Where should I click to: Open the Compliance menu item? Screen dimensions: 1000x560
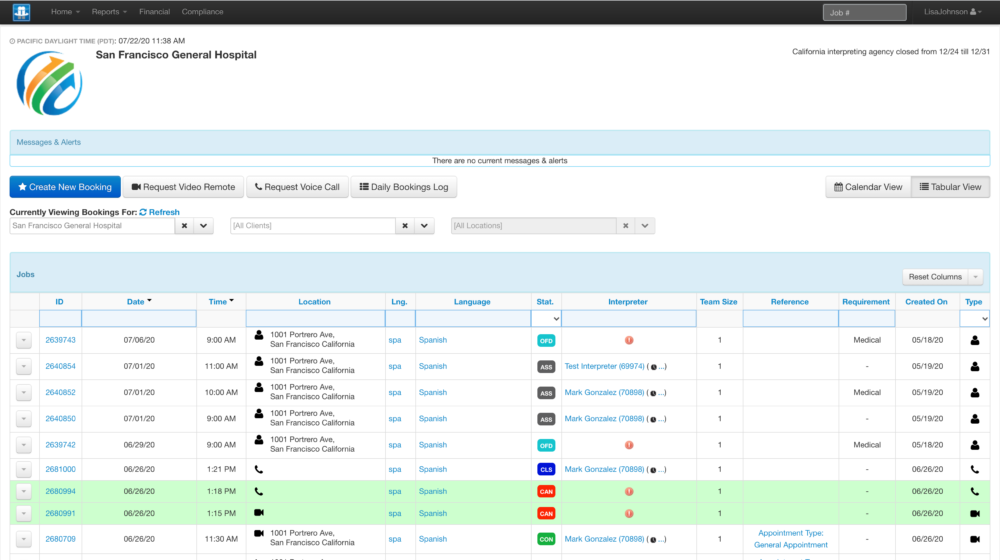202,11
